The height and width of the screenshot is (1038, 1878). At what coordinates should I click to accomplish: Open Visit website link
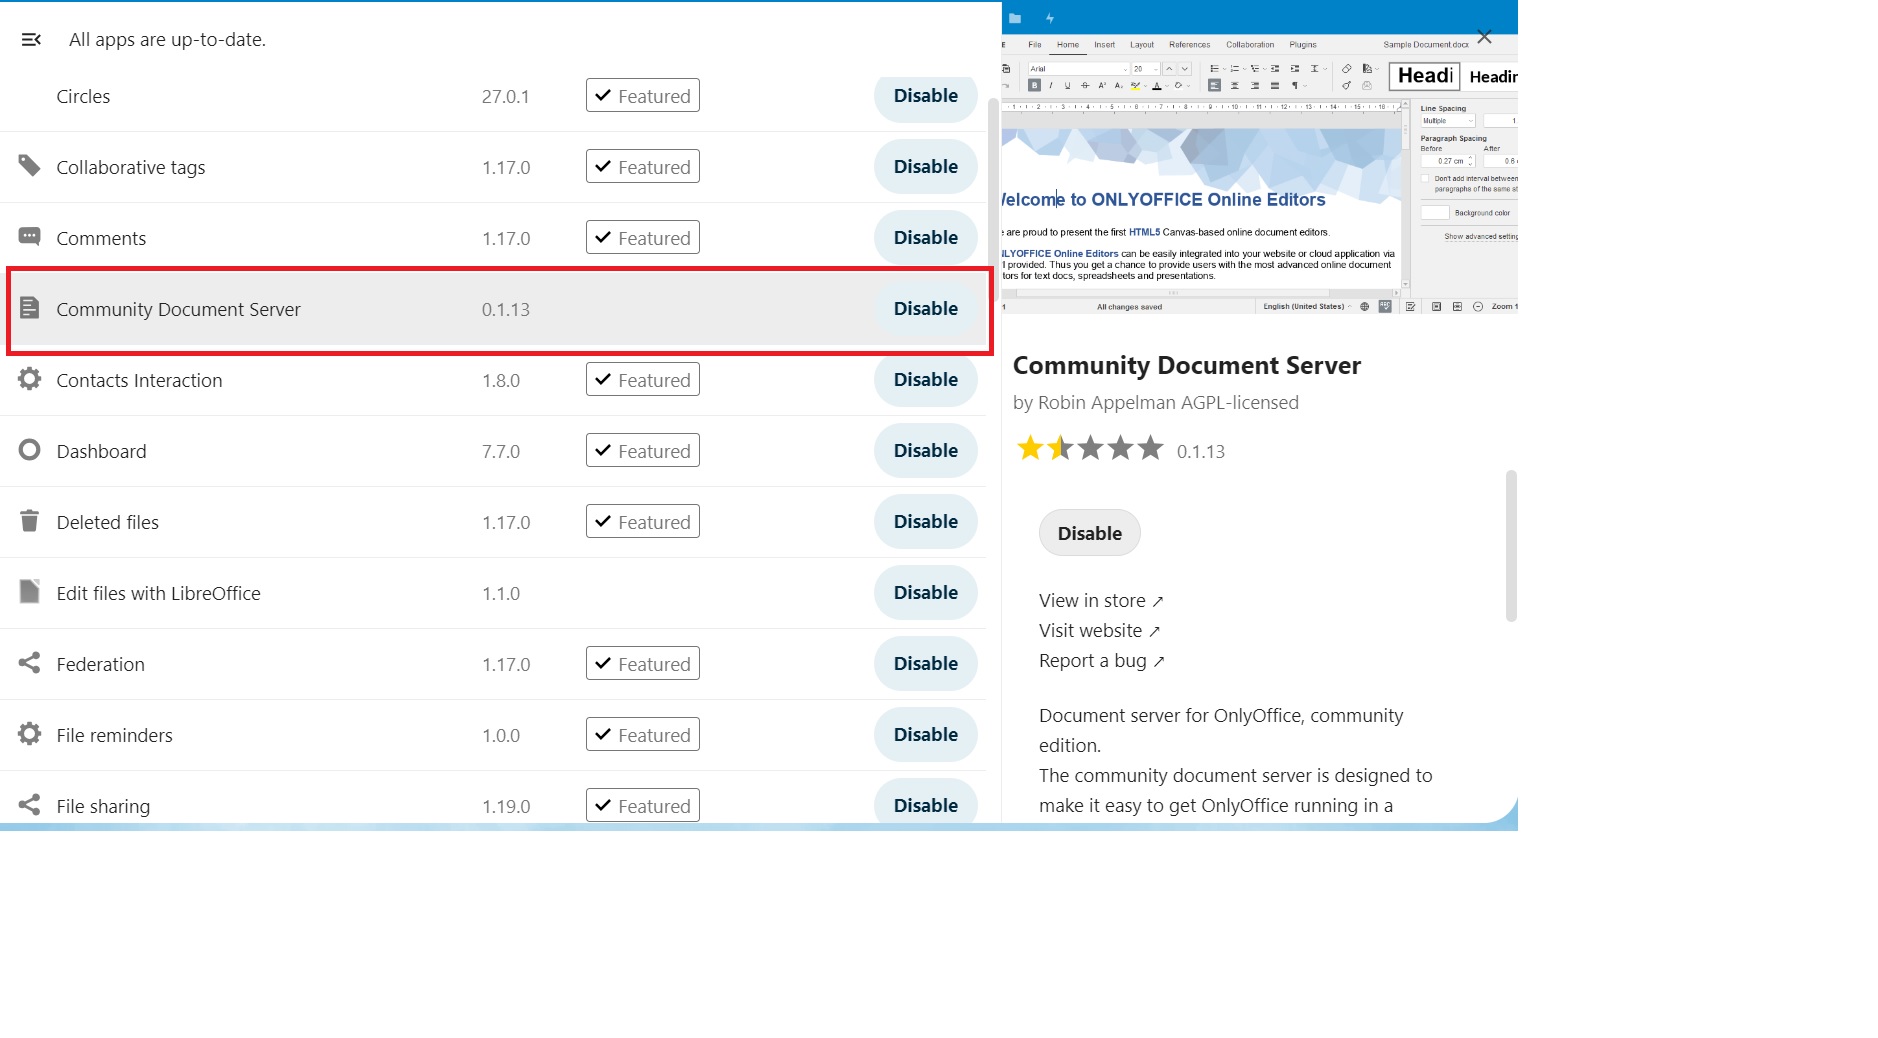1099,631
